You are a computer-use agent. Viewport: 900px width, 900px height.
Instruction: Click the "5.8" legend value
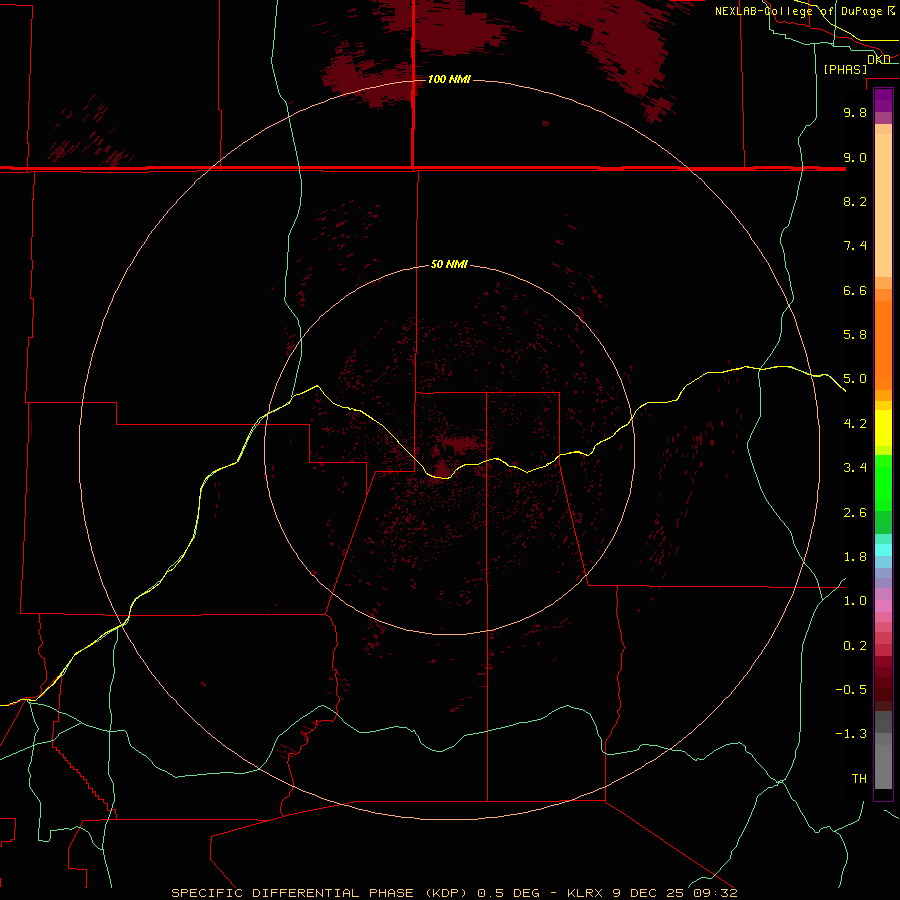[x=855, y=335]
